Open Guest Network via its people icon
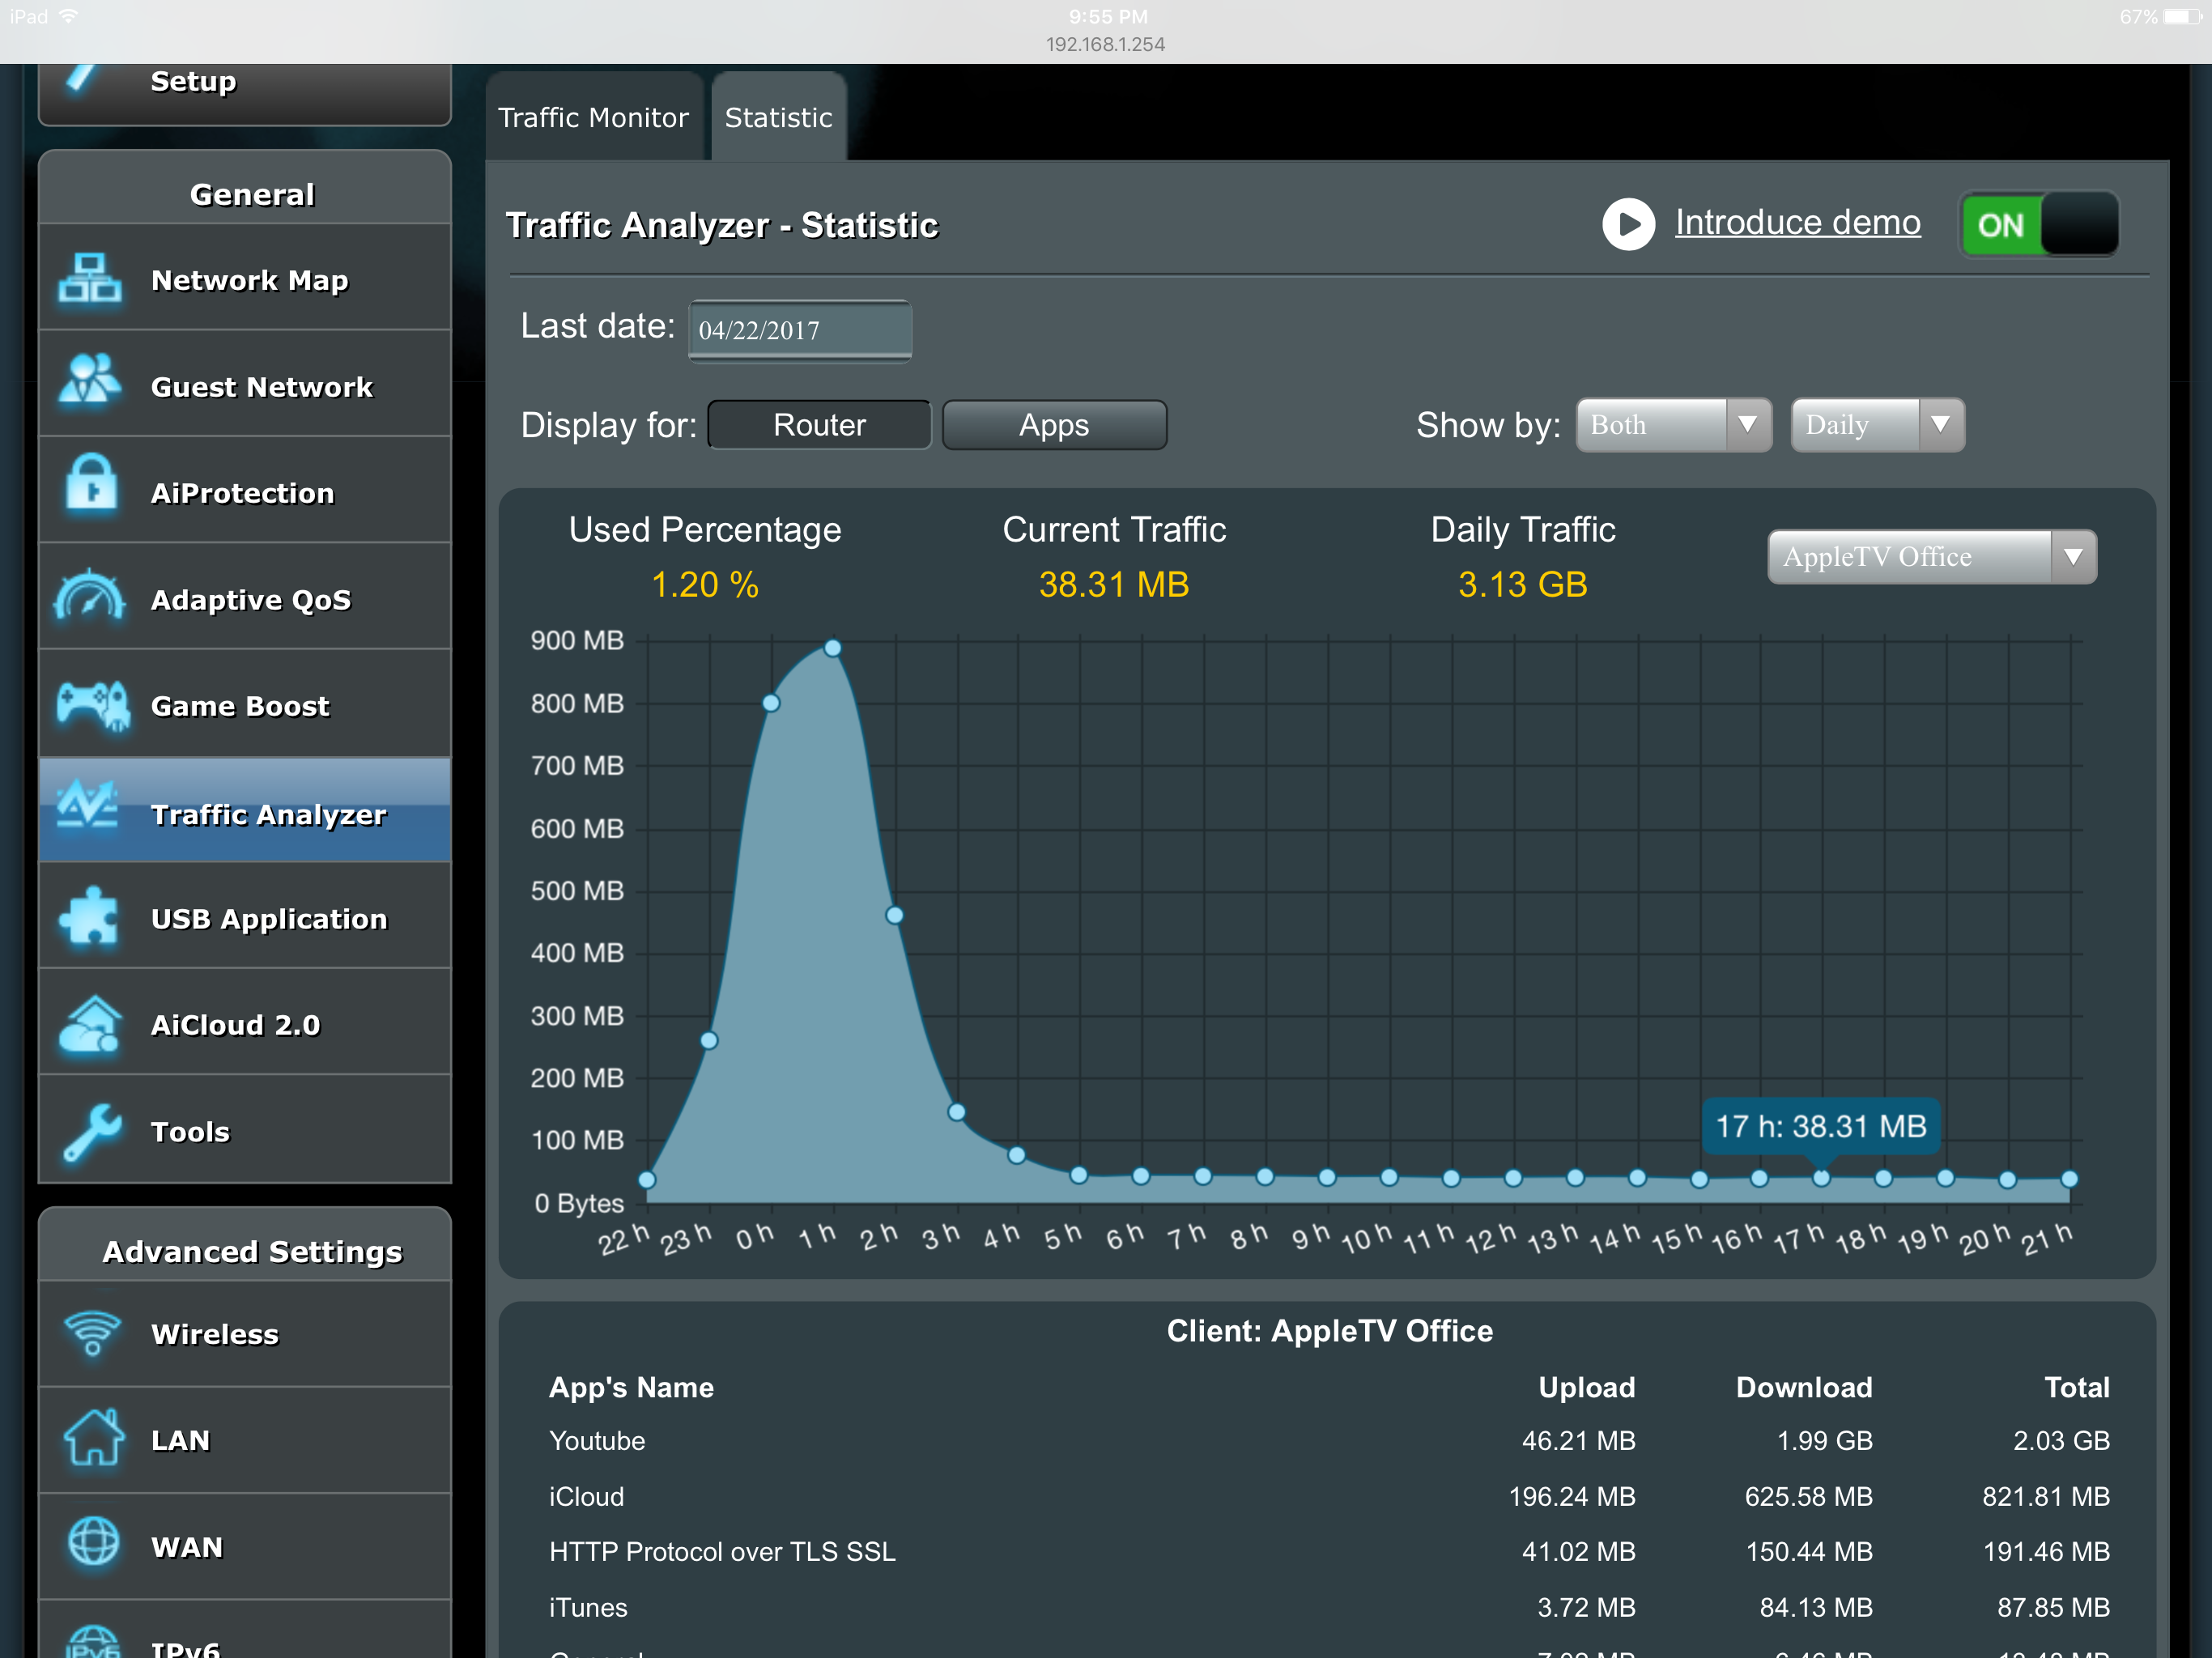This screenshot has width=2212, height=1658. (x=90, y=382)
